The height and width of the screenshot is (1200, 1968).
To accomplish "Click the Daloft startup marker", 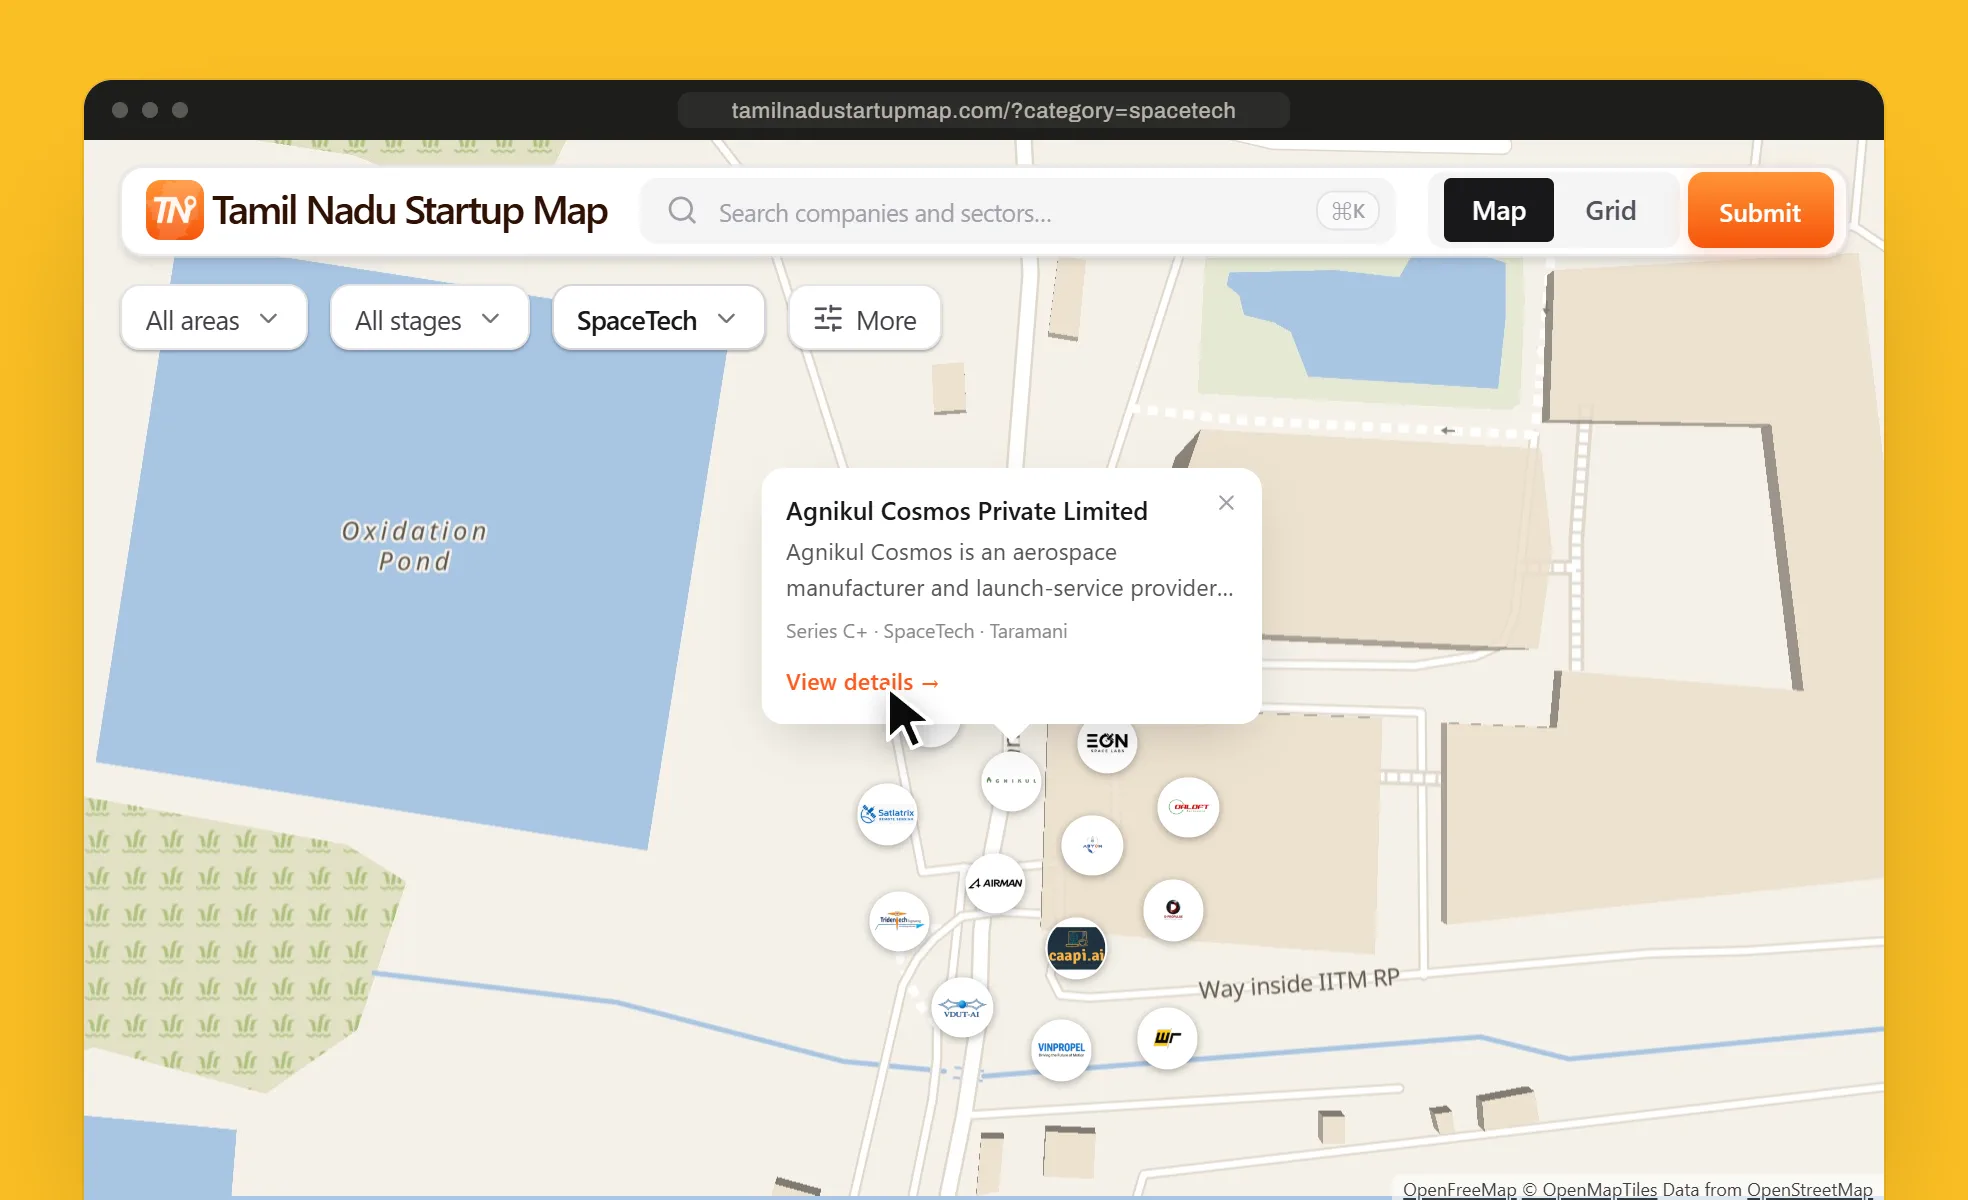I will pyautogui.click(x=1188, y=807).
